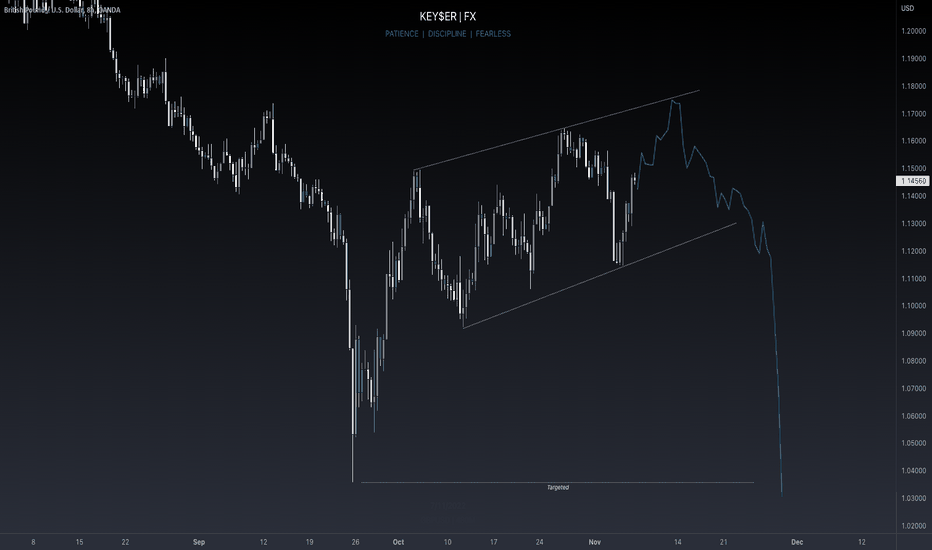
Task: Click the 15 date label on time axis
Action: pyautogui.click(x=79, y=542)
